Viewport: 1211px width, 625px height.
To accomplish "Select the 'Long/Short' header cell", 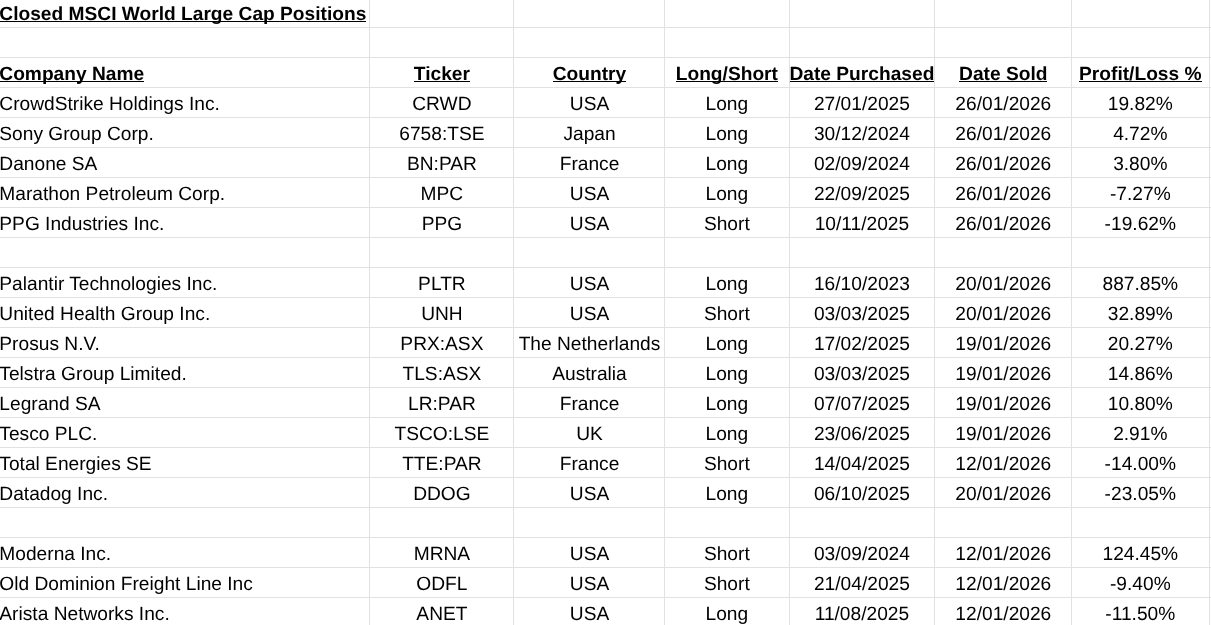I will [726, 74].
